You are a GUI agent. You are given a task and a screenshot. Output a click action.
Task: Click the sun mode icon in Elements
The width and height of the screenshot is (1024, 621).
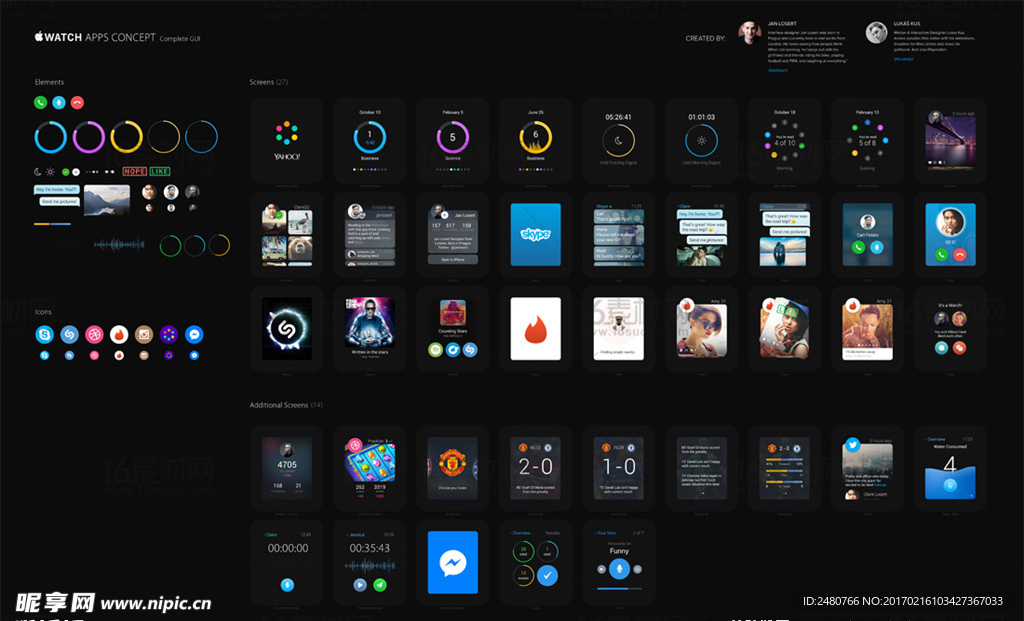51,172
